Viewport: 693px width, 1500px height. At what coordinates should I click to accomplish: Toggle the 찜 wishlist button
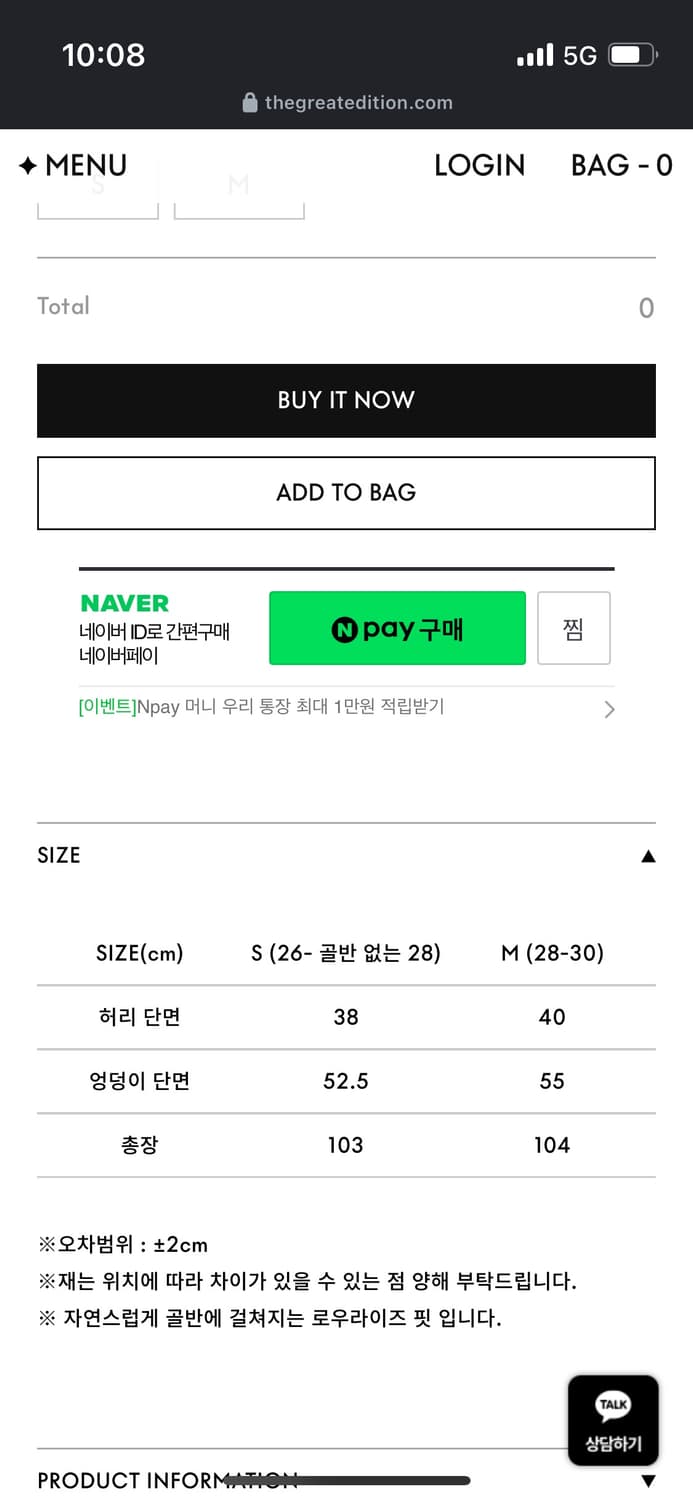coord(573,628)
